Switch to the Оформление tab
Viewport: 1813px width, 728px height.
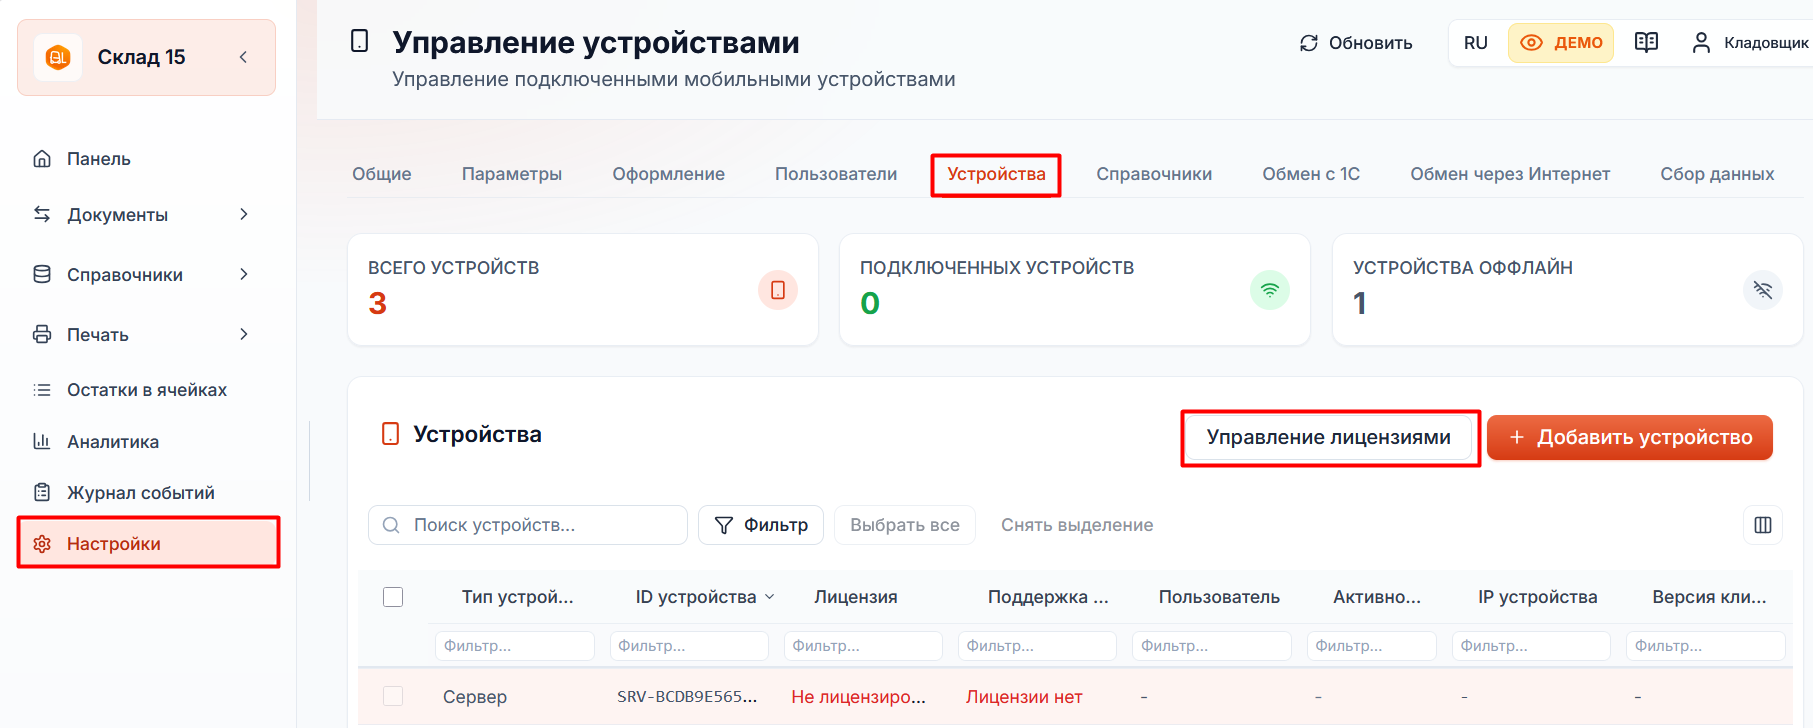(669, 174)
